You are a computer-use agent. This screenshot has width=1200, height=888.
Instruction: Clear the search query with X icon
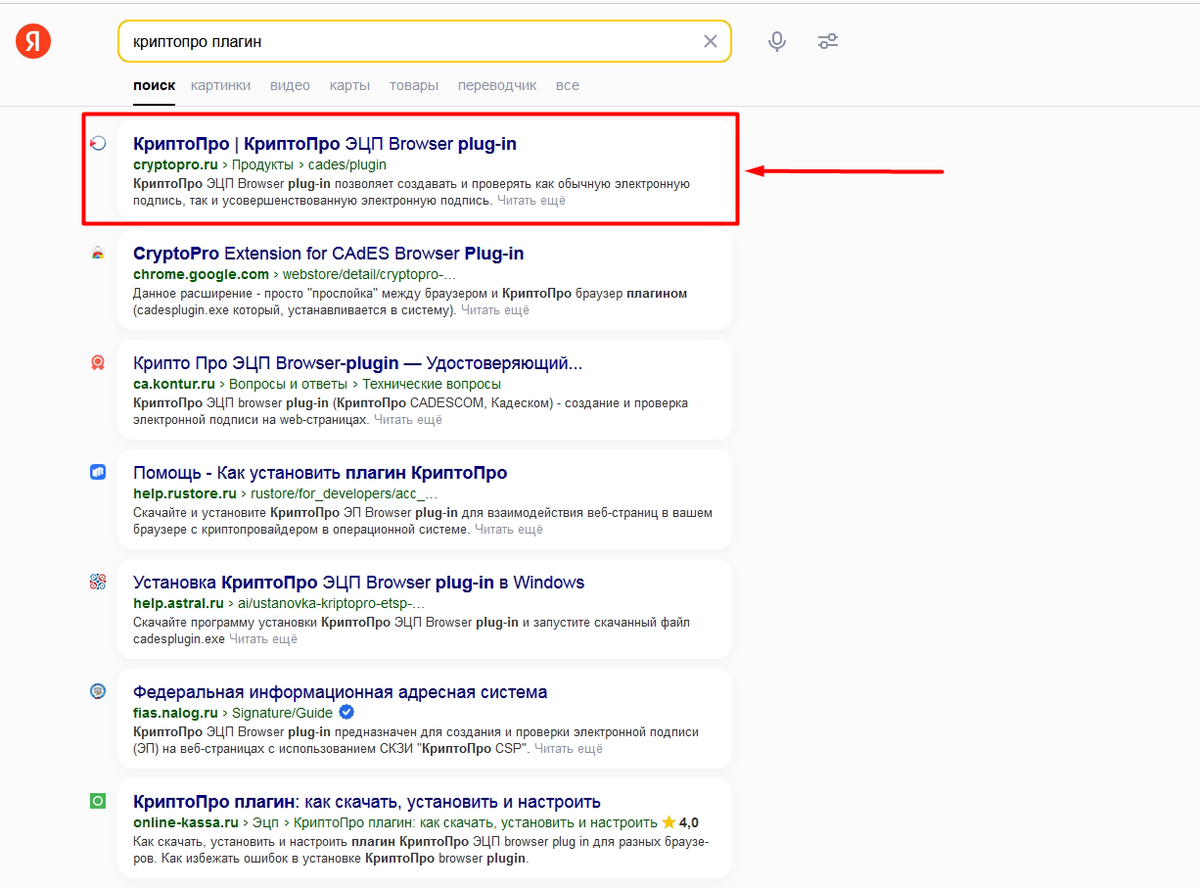(710, 42)
